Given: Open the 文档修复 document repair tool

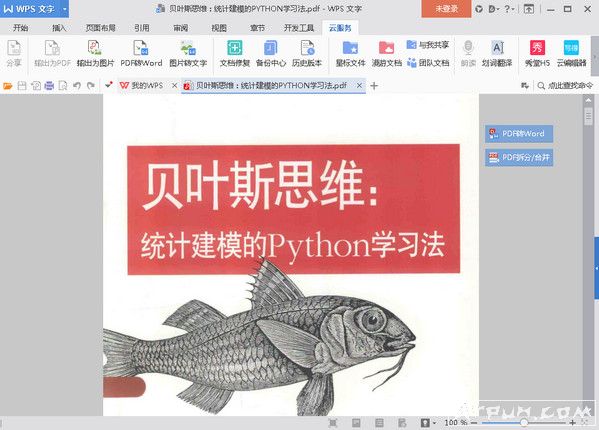Looking at the screenshot, I should pyautogui.click(x=235, y=53).
